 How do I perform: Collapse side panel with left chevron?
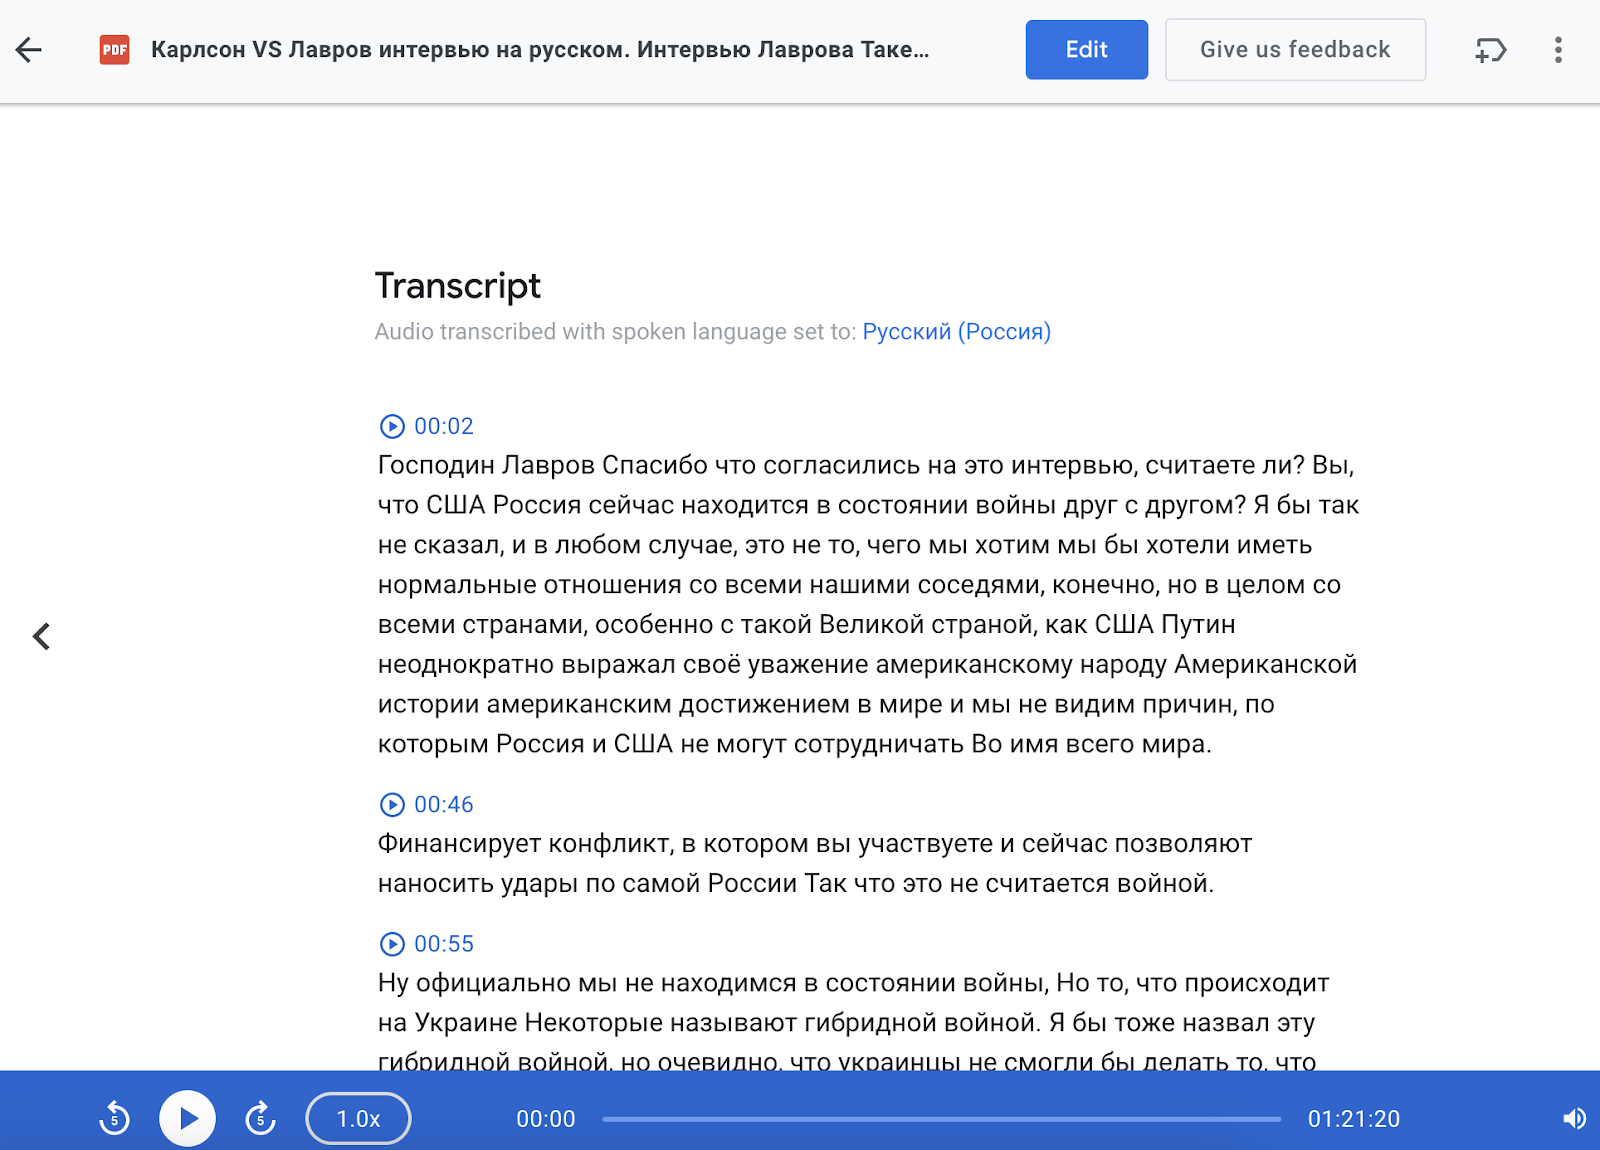click(41, 636)
